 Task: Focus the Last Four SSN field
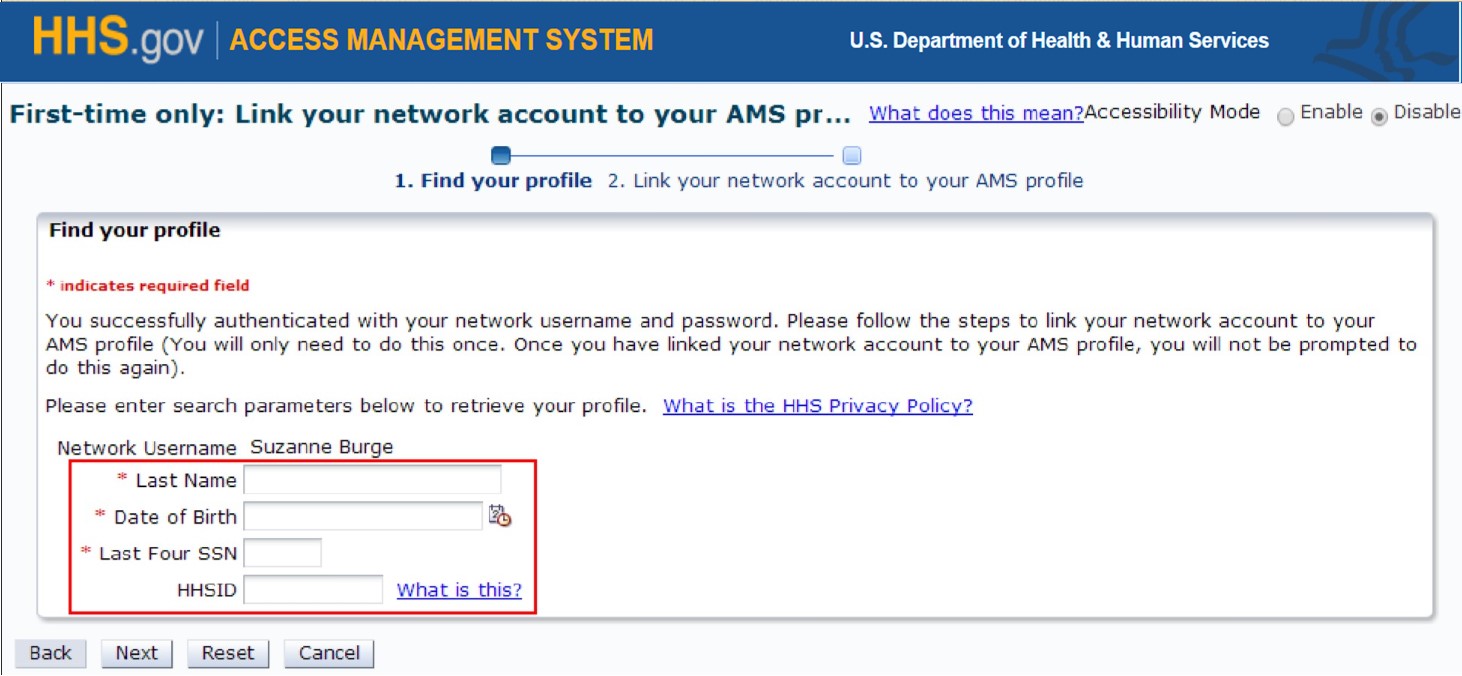(x=283, y=553)
